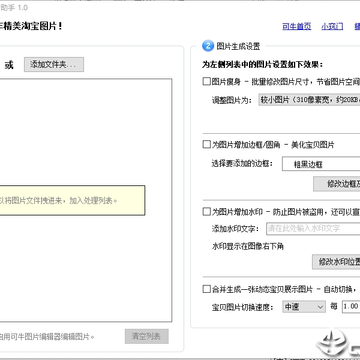Viewport: 360px width, 360px height.
Task: Focus the 添加水印文字 input field
Action: tap(313, 229)
